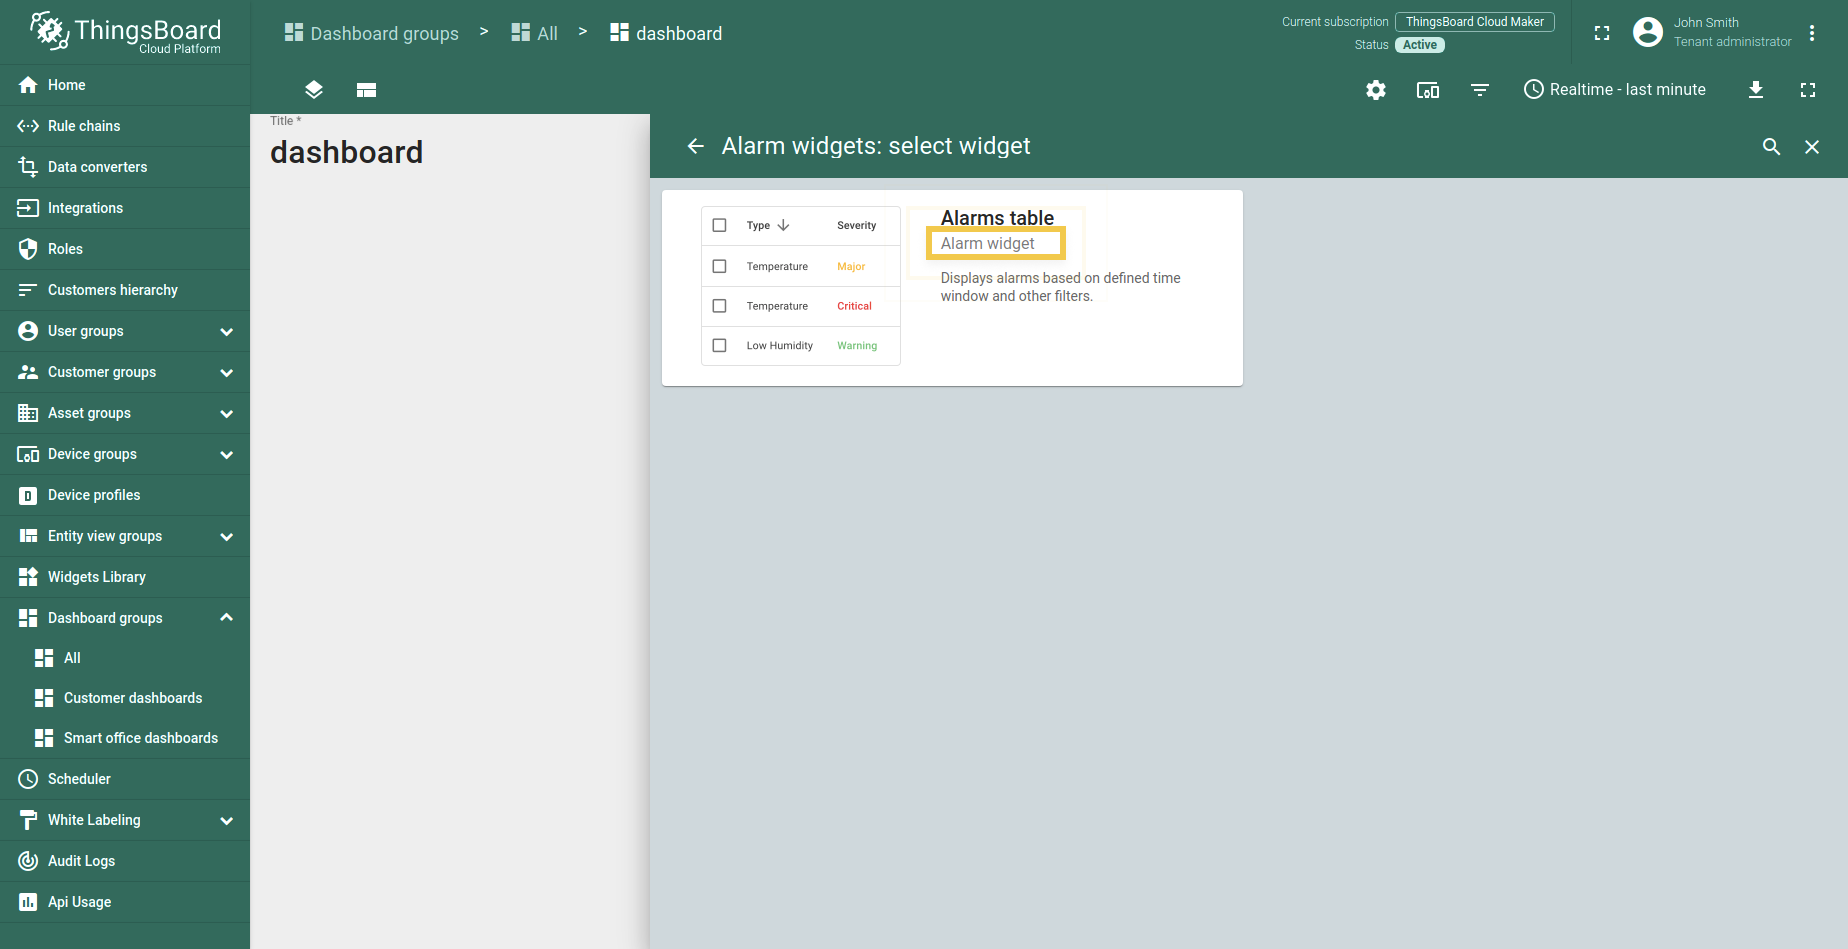Click the export dashboard download icon
The image size is (1848, 949).
click(1756, 90)
